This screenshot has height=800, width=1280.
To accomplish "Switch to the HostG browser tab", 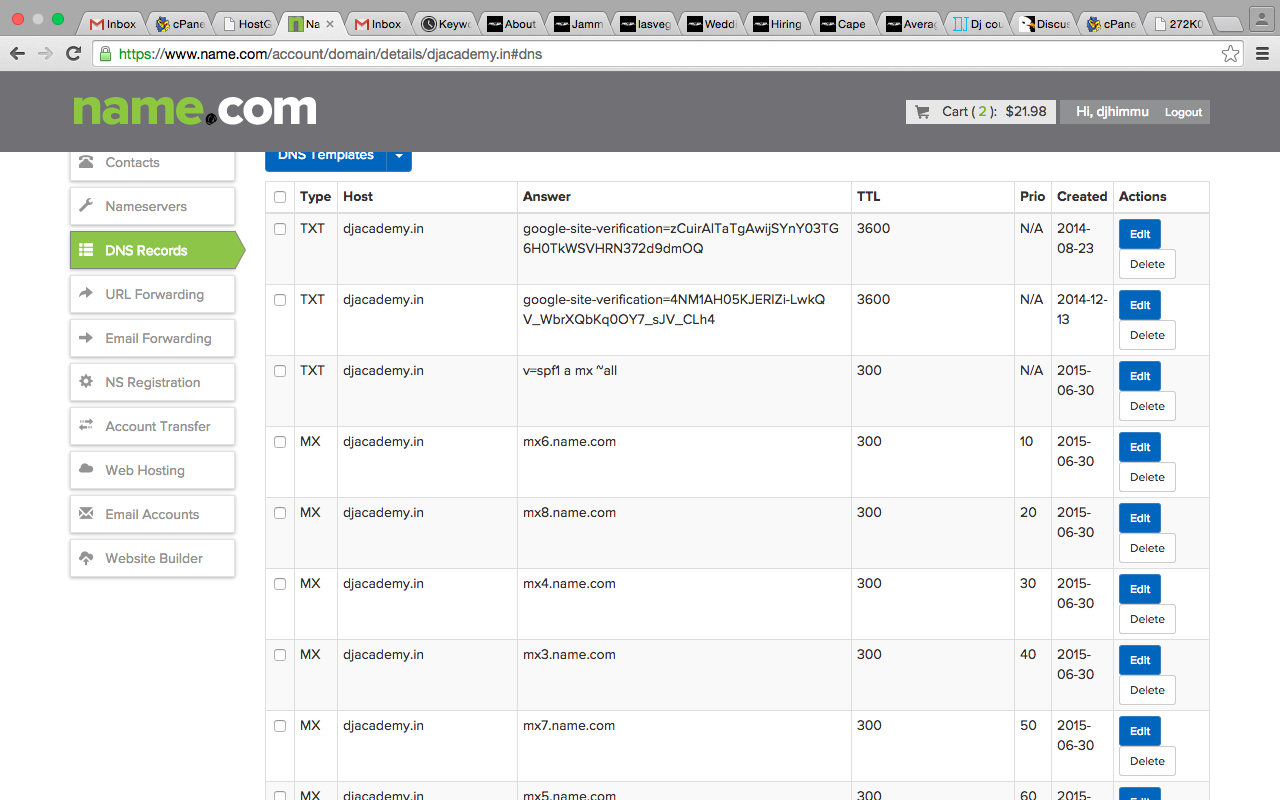I will (246, 23).
